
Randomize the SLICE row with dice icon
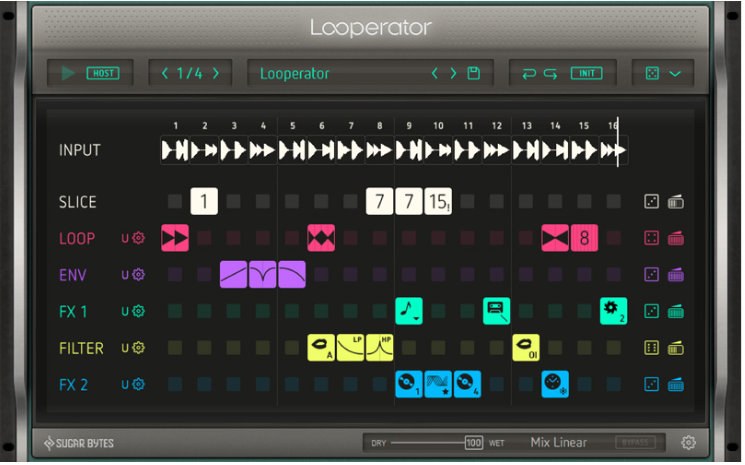click(x=651, y=202)
